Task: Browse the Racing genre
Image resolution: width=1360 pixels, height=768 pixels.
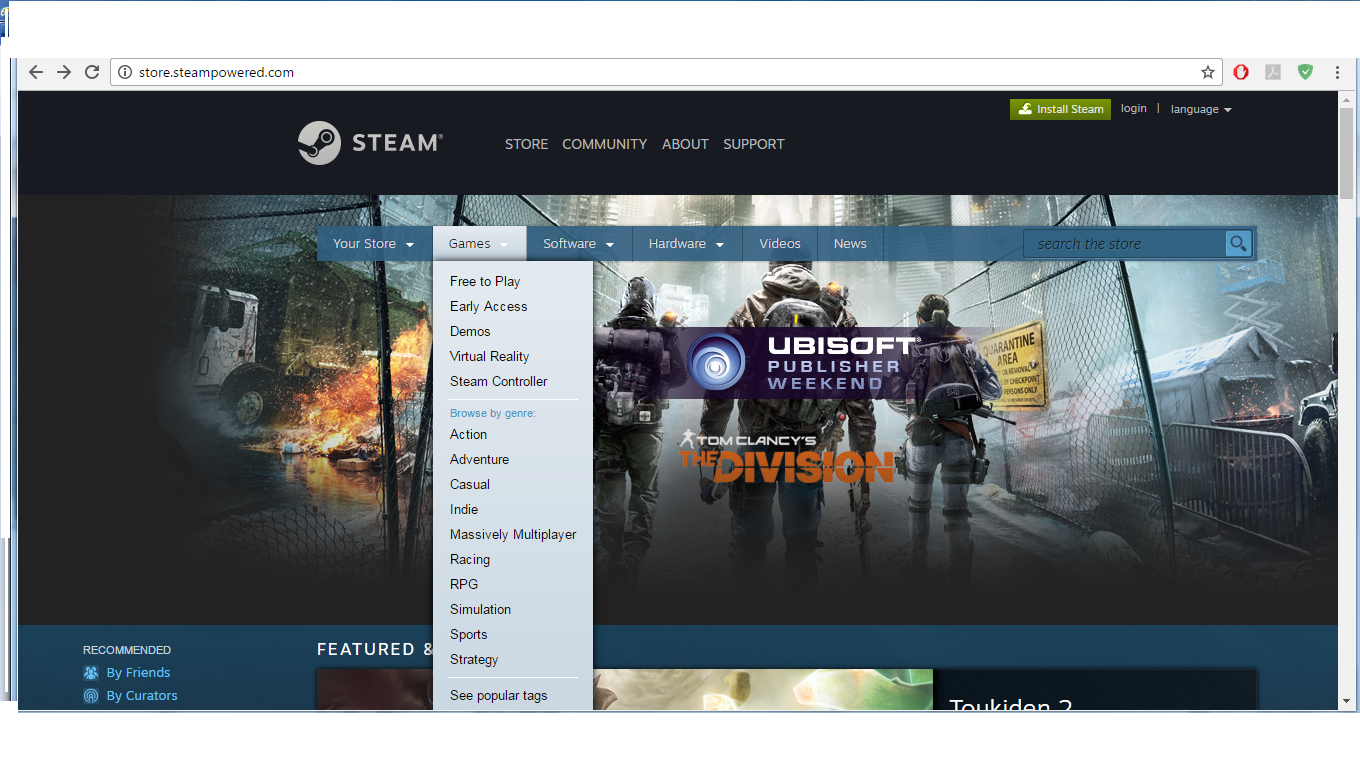Action: (x=470, y=559)
